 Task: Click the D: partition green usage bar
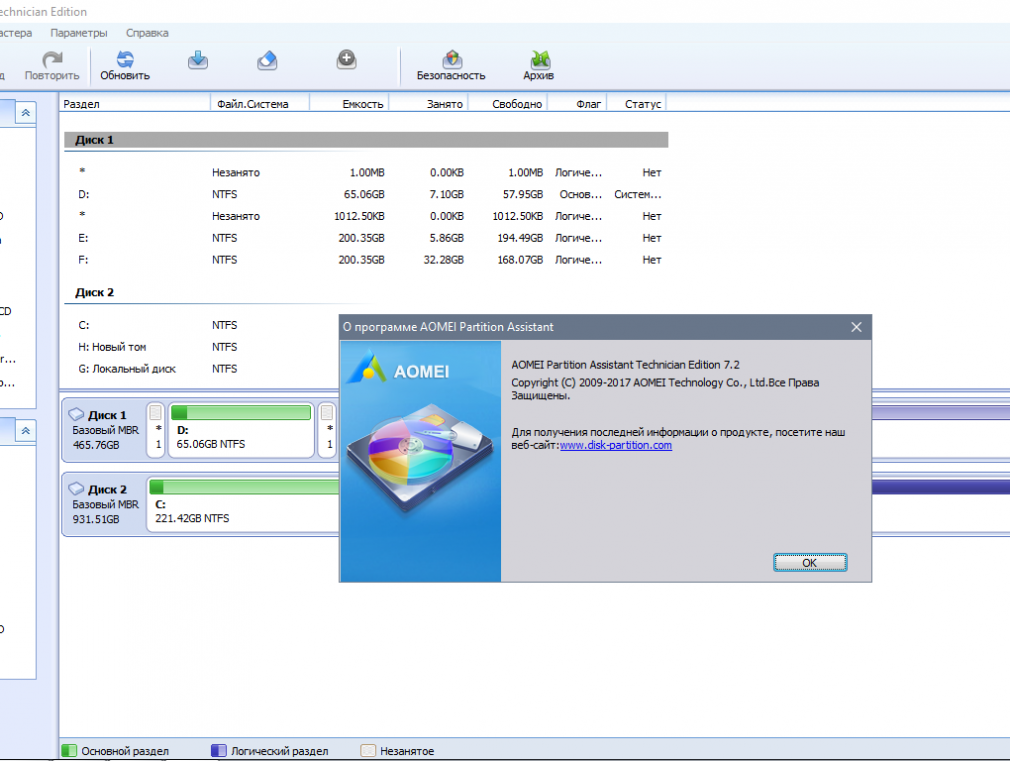click(241, 412)
